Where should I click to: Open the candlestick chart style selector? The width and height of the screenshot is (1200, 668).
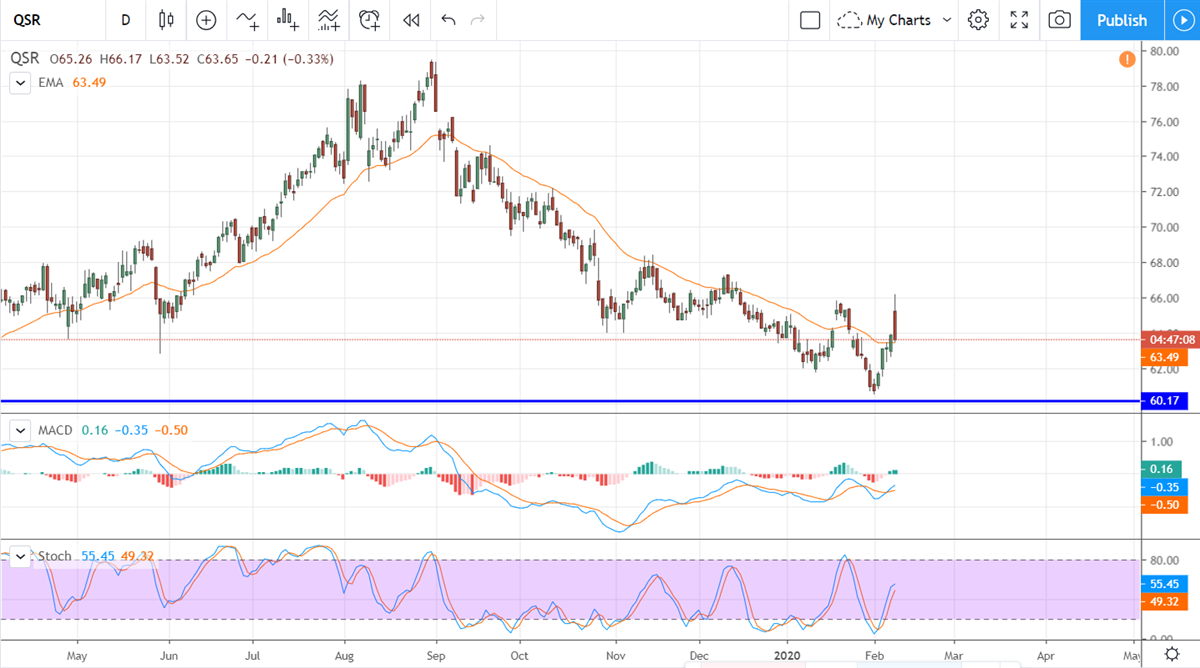166,20
